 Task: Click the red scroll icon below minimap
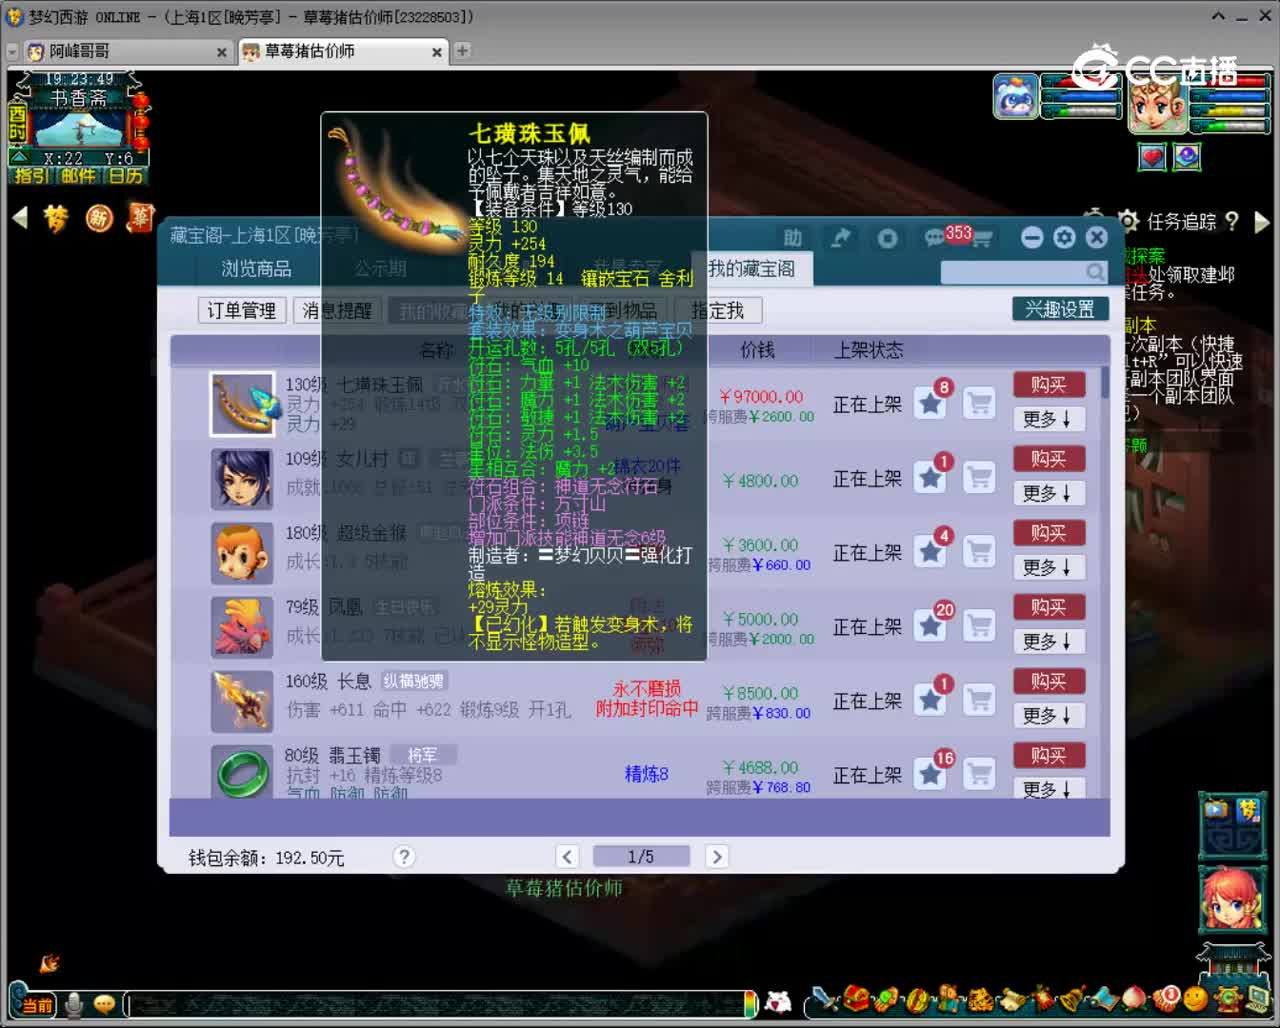140,218
